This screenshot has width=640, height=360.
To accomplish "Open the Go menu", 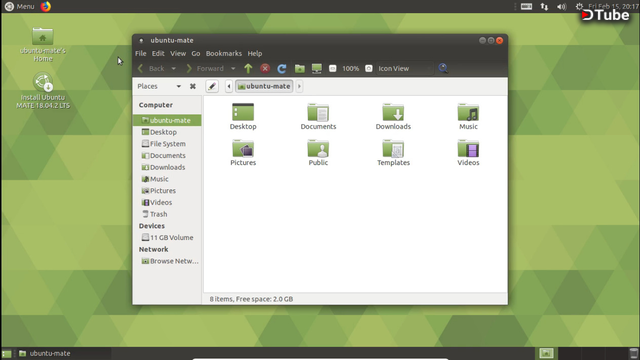I will 196,53.
